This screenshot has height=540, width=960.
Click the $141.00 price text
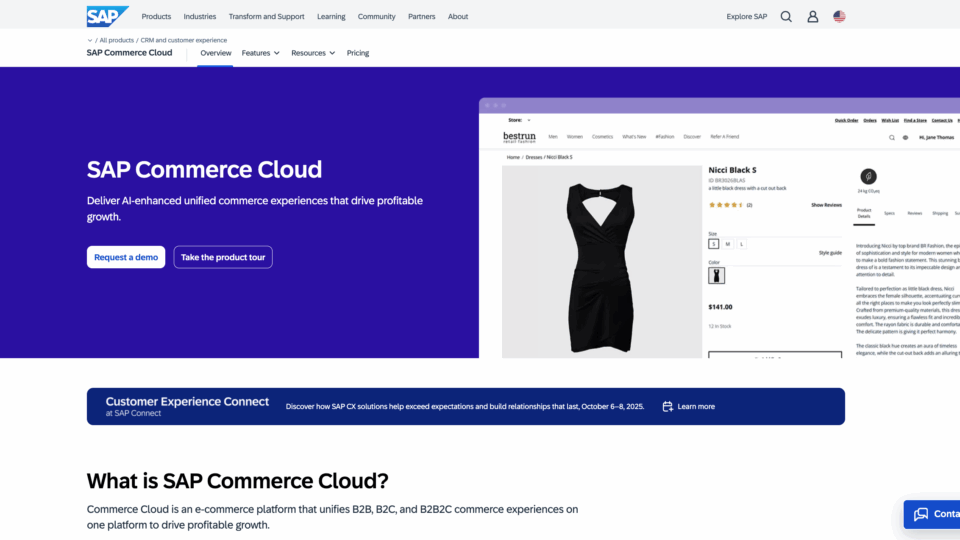point(720,307)
